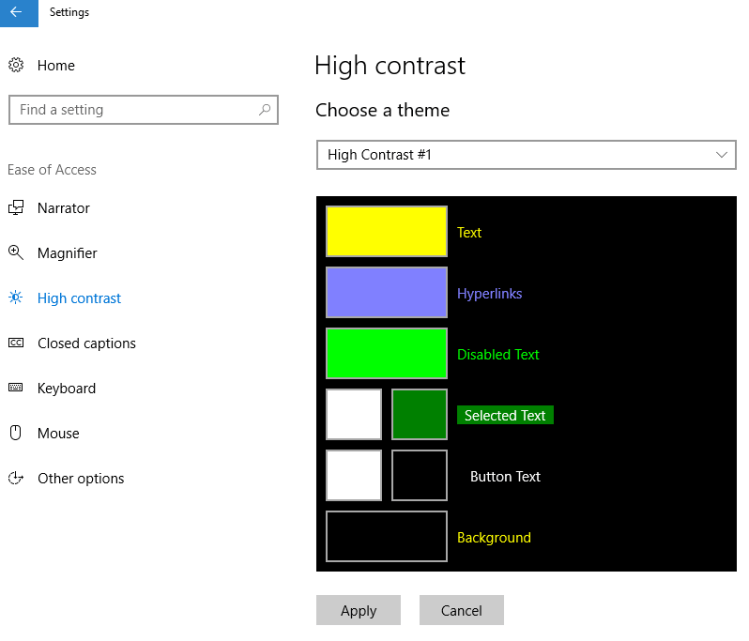The image size is (749, 641).
Task: Click the Mouse icon in sidebar
Action: 16,433
